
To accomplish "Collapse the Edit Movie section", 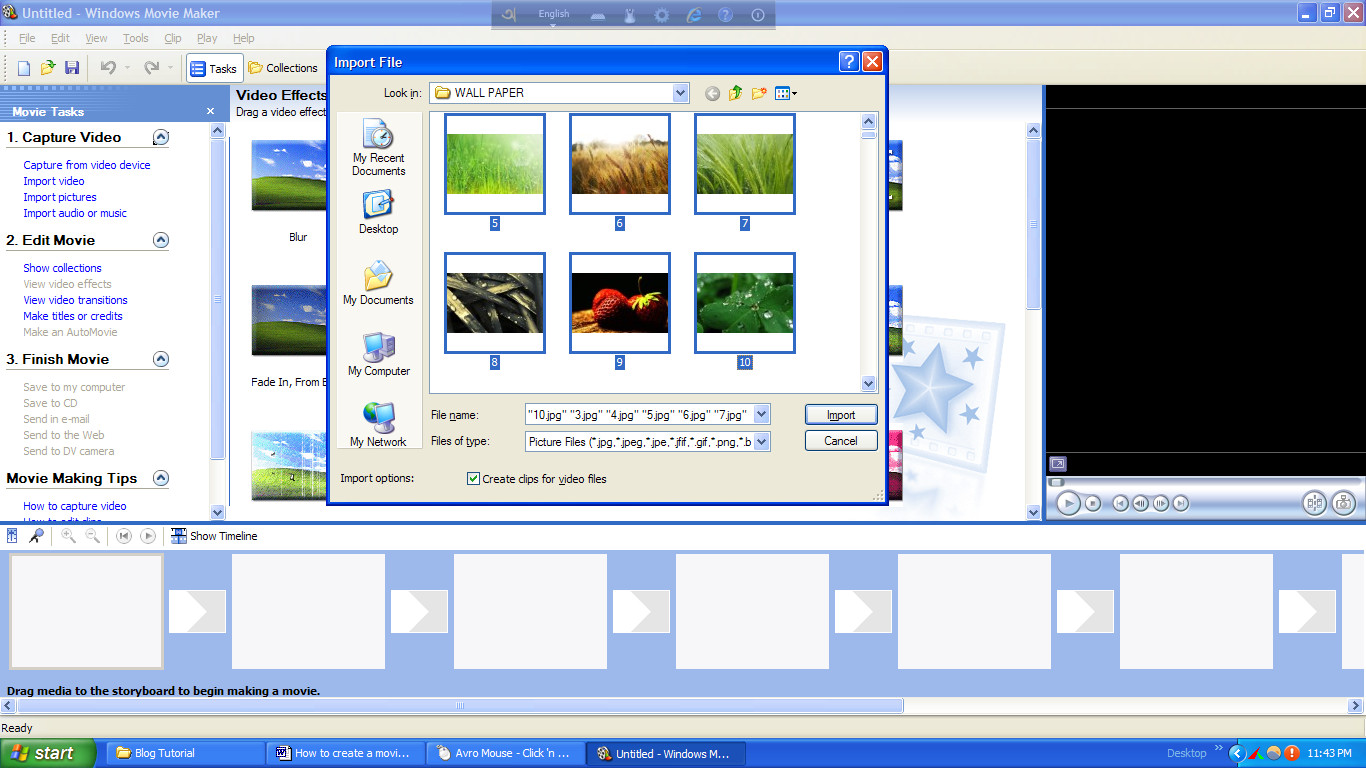I will click(161, 240).
